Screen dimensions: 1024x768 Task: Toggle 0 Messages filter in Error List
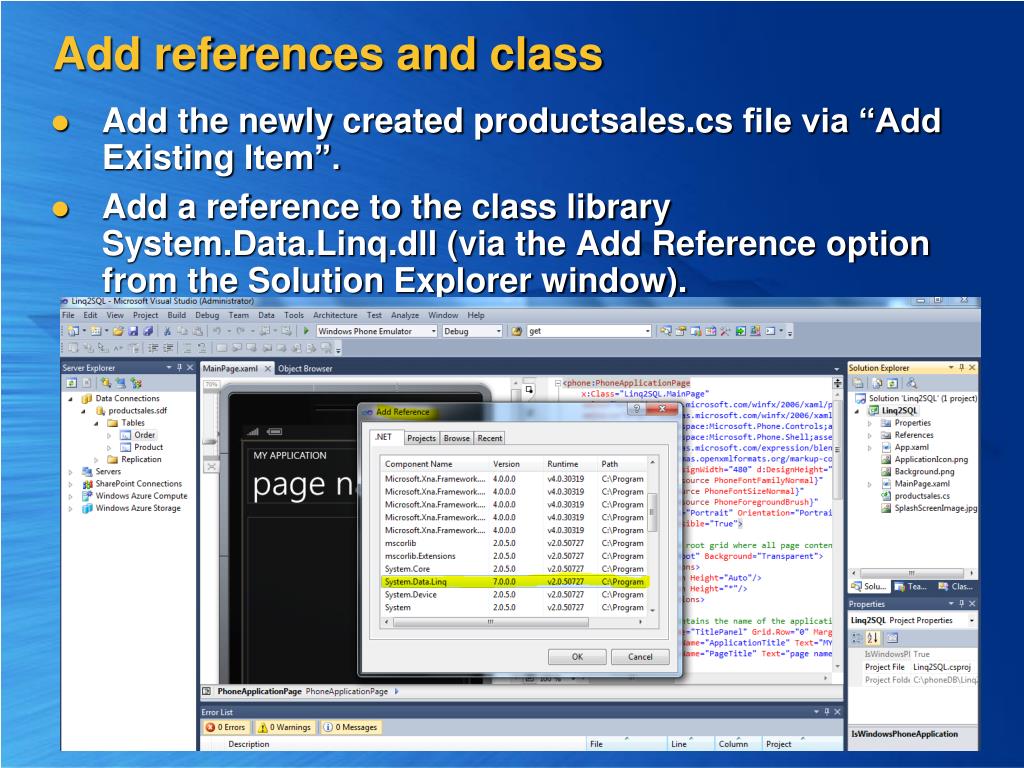pyautogui.click(x=351, y=727)
